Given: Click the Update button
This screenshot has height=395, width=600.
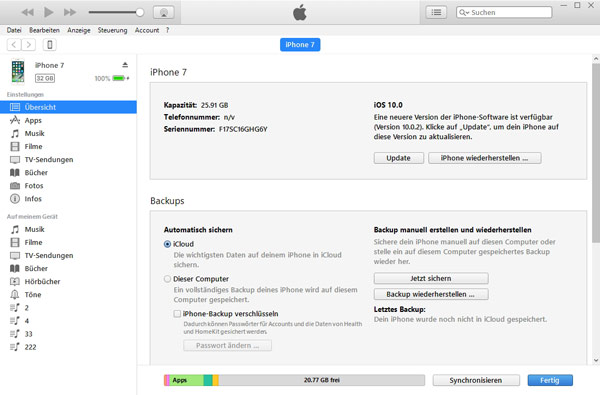Looking at the screenshot, I should pyautogui.click(x=398, y=158).
